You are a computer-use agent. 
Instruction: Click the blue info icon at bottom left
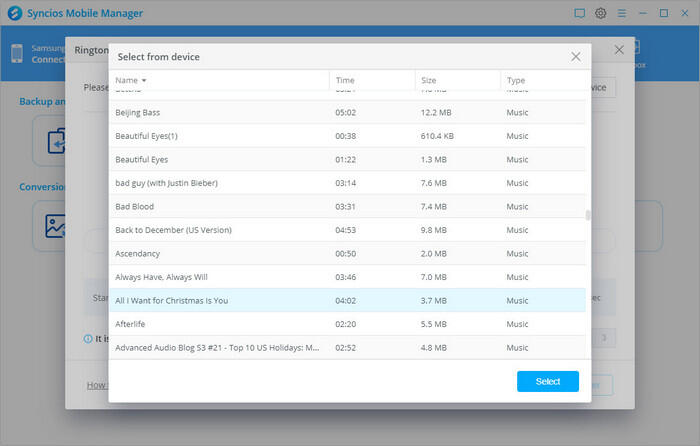88,338
